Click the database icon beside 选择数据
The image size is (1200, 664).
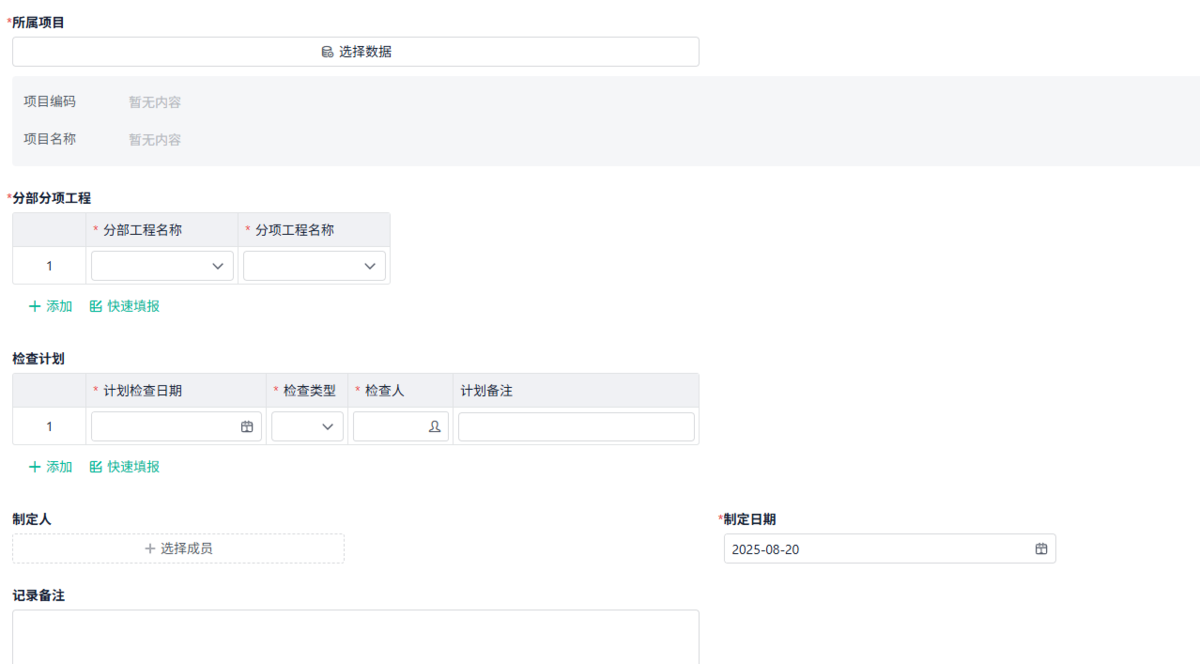click(x=327, y=51)
